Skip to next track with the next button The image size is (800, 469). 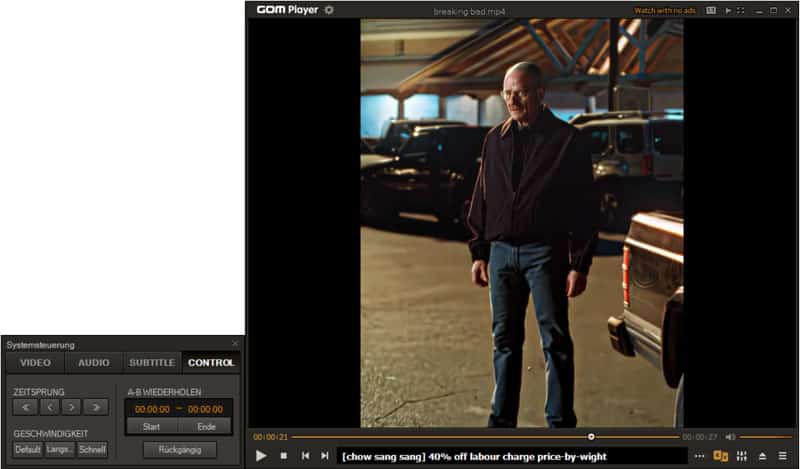(x=324, y=455)
